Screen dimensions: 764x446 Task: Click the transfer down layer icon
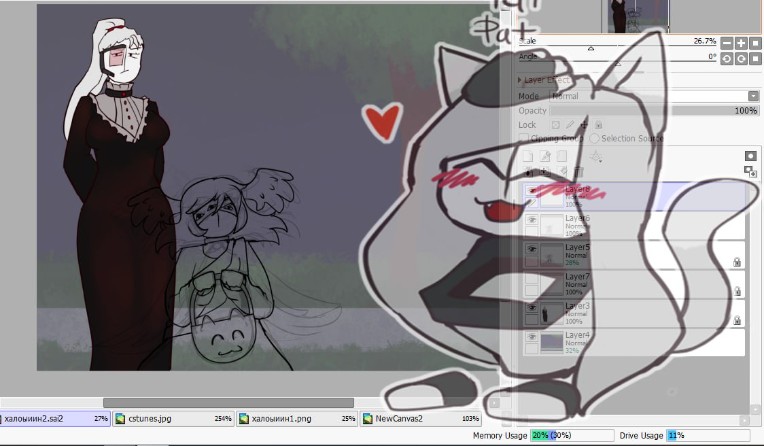pyautogui.click(x=529, y=172)
